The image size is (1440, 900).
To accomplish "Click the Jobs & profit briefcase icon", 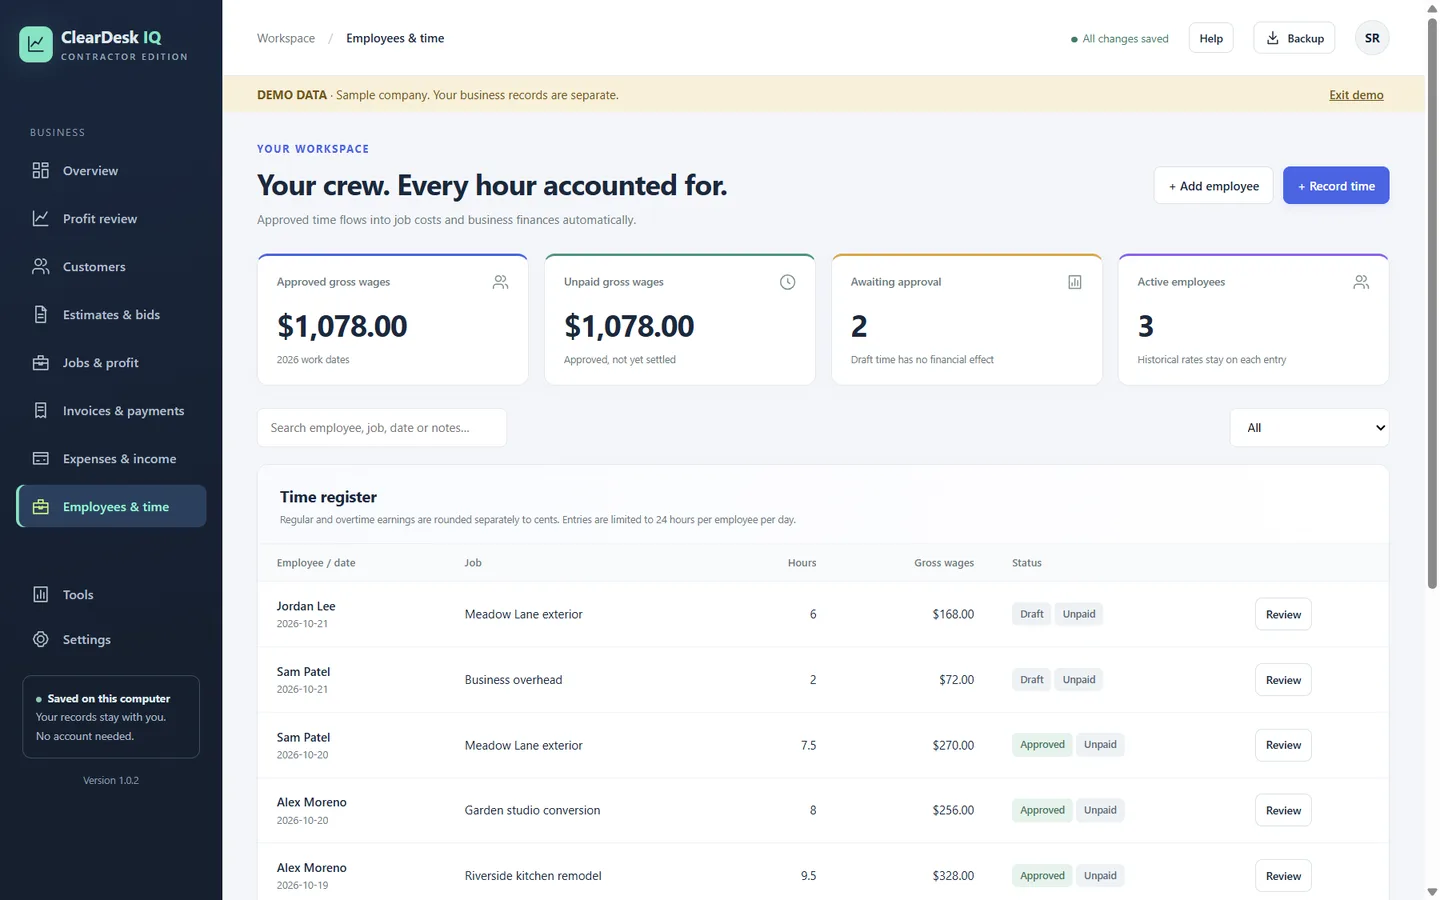I will click(40, 363).
